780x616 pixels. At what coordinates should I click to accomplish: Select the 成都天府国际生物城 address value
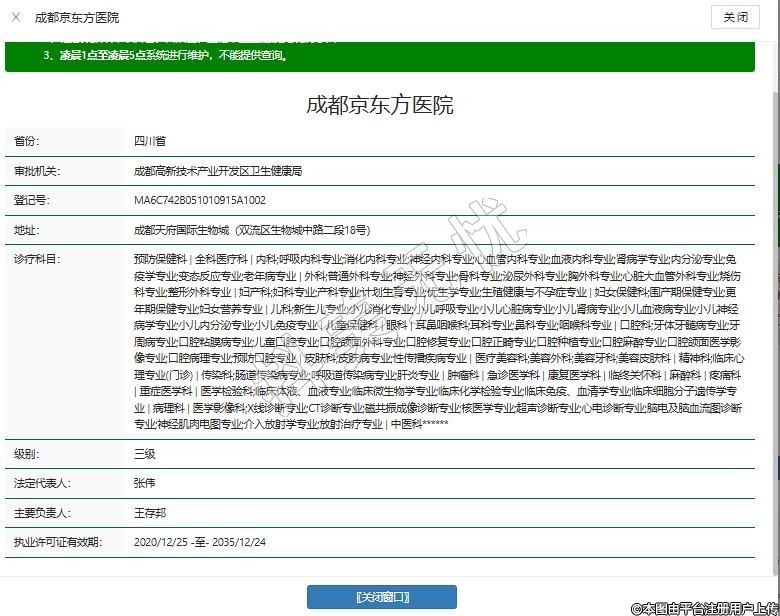[x=251, y=229]
